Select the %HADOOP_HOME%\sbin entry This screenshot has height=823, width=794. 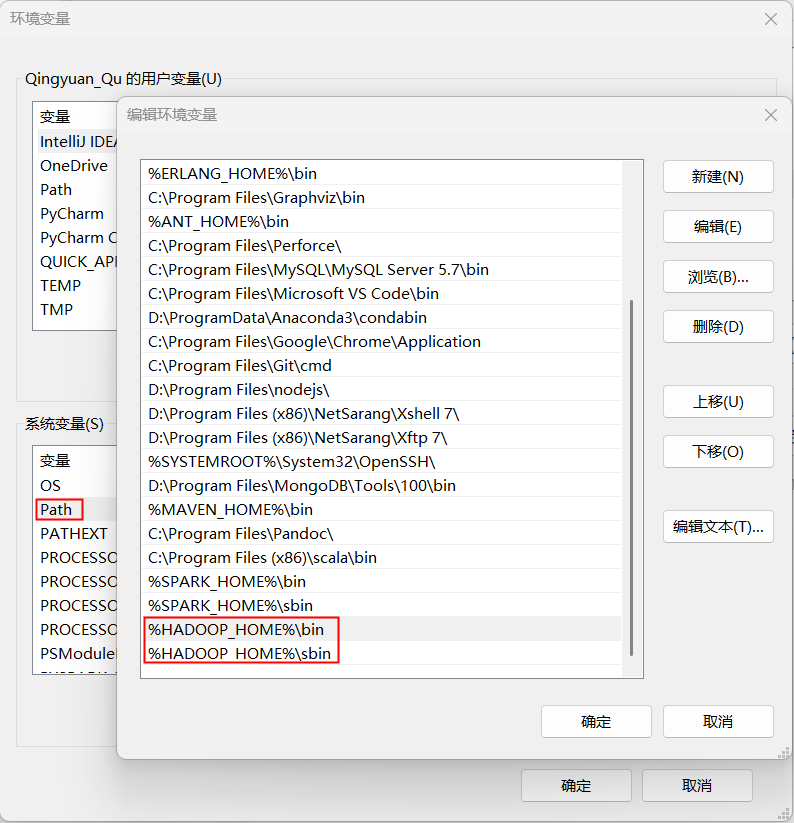(381, 653)
